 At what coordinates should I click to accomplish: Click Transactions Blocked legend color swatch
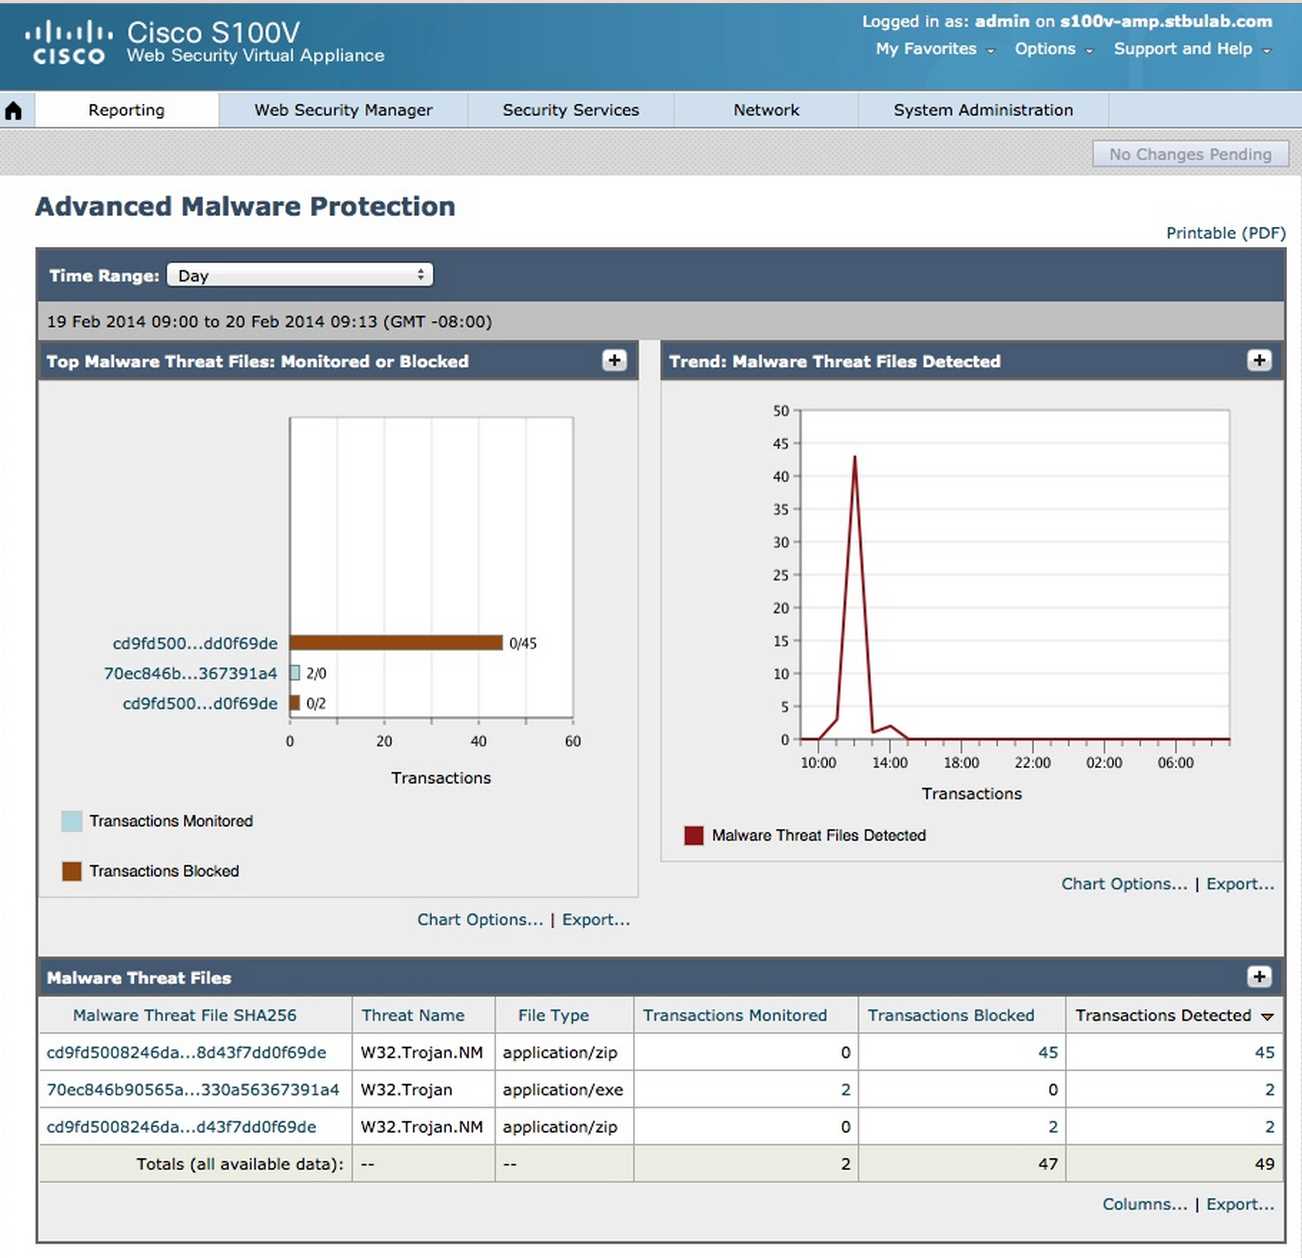[x=72, y=871]
